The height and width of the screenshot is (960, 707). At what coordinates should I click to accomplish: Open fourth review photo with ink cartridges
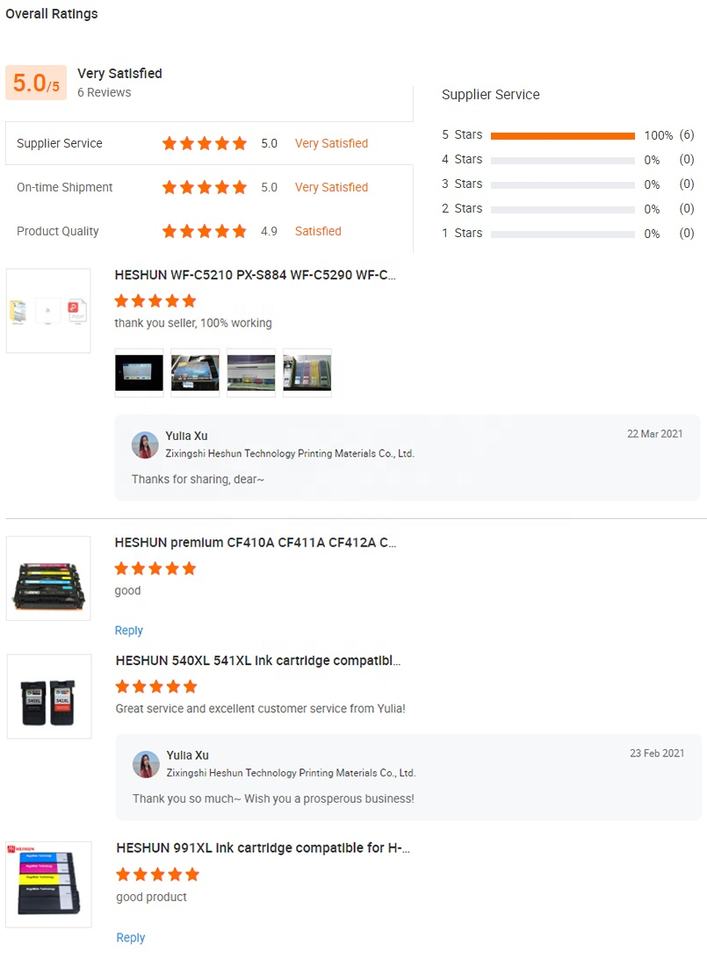click(307, 373)
